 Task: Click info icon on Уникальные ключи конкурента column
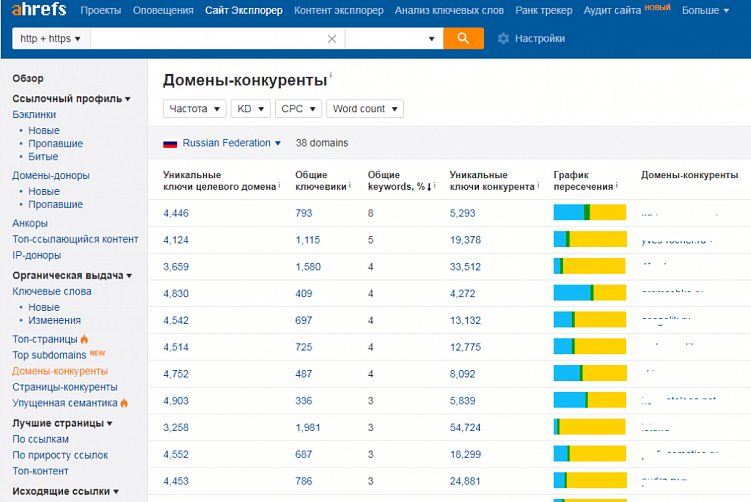538,185
